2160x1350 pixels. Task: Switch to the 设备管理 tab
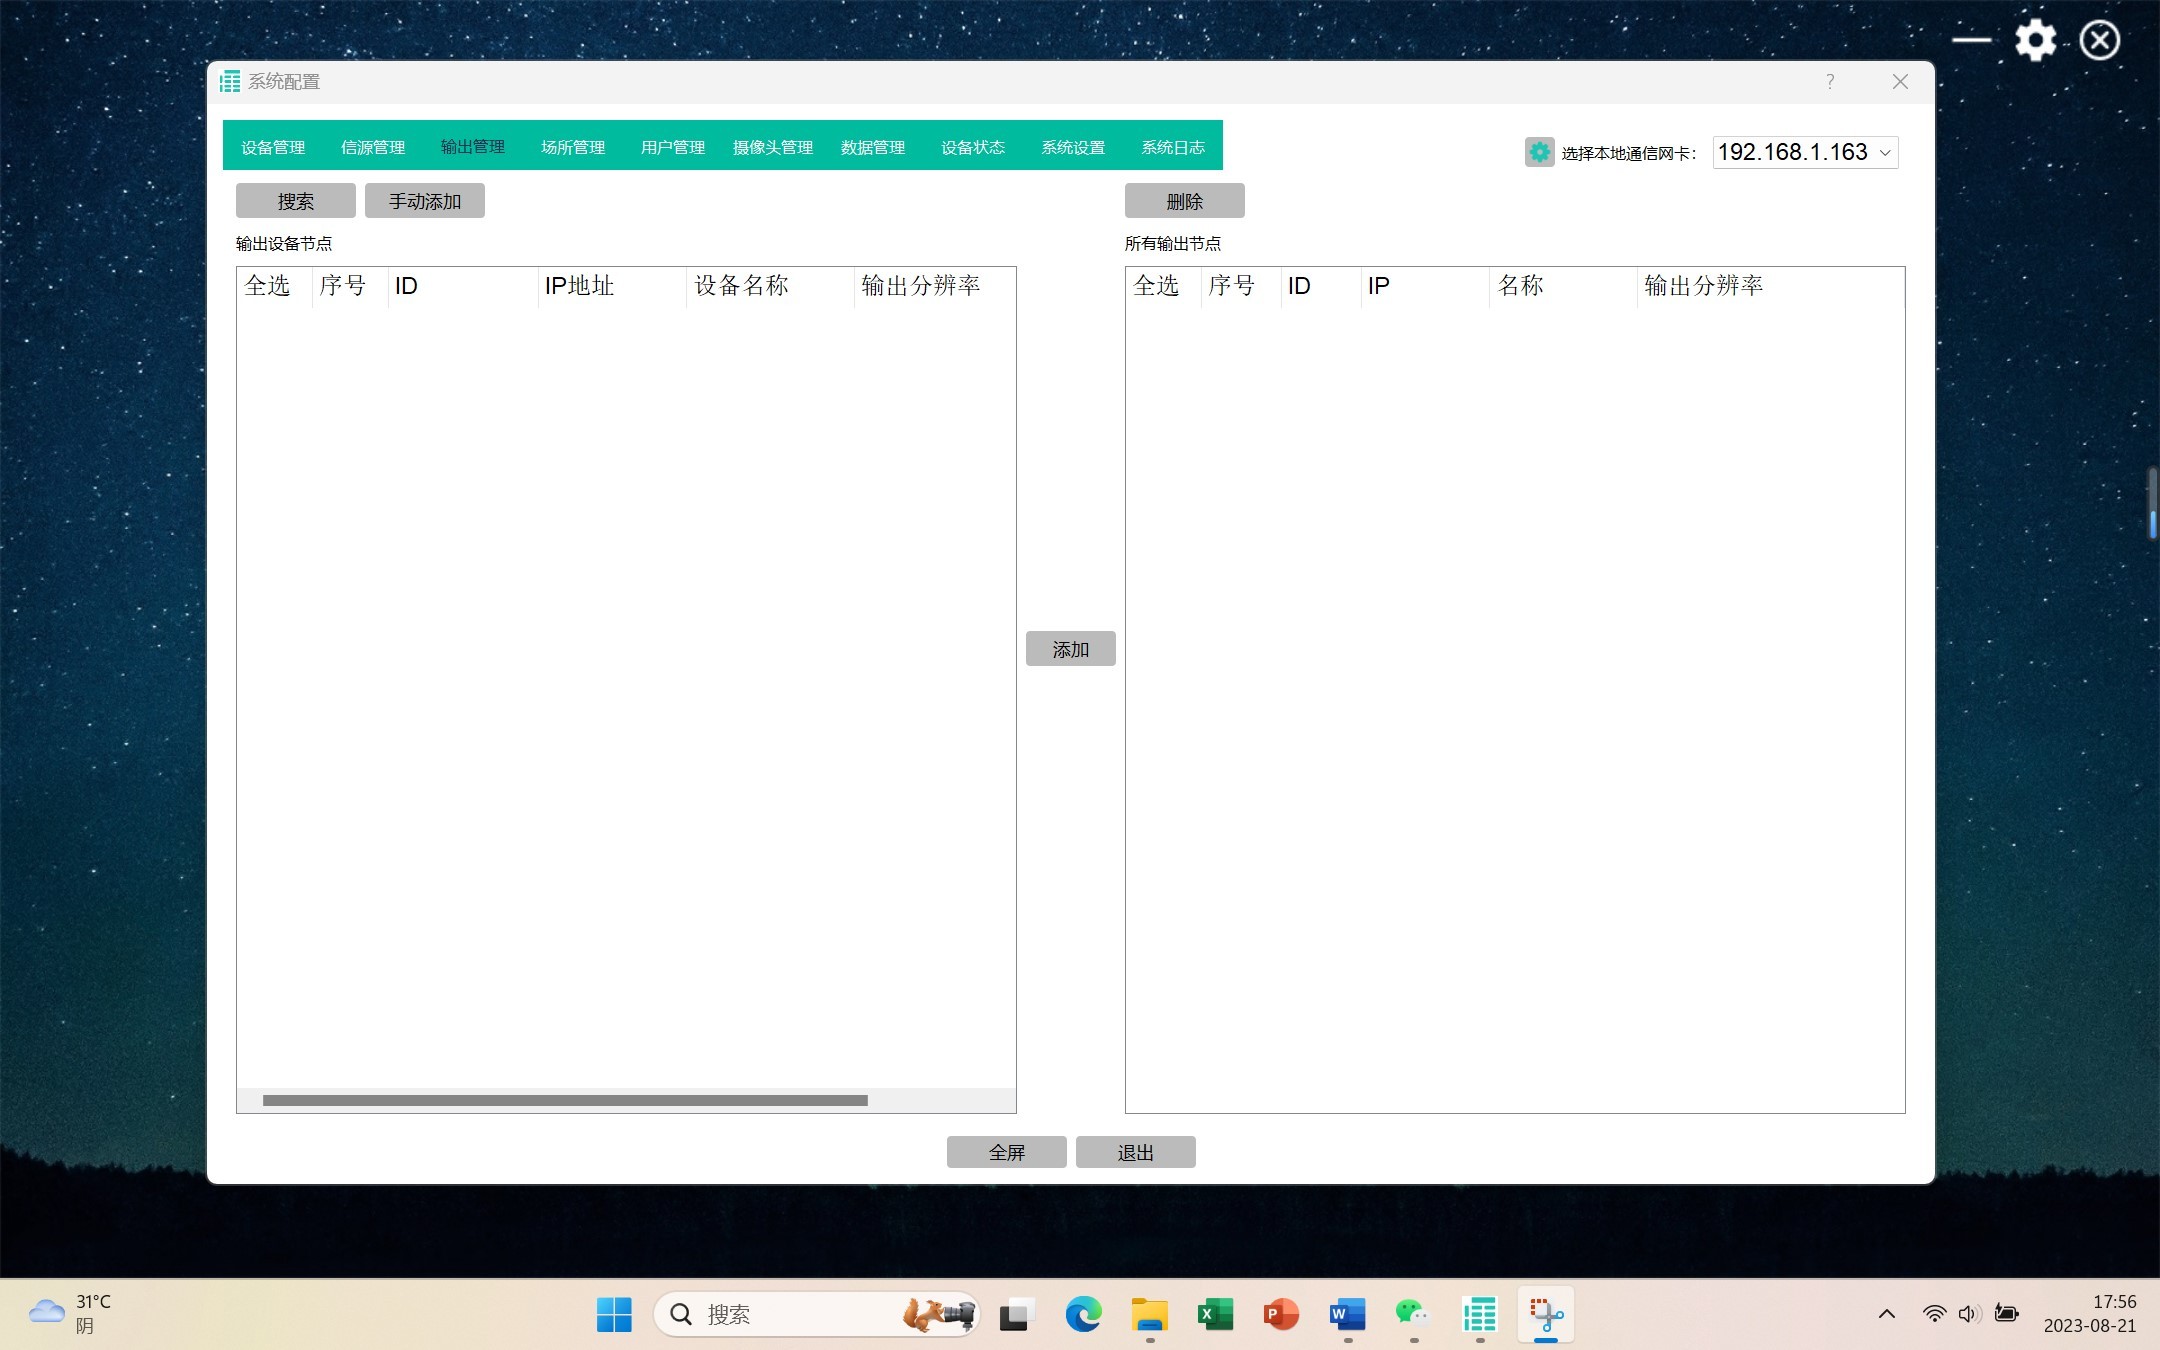[x=273, y=147]
